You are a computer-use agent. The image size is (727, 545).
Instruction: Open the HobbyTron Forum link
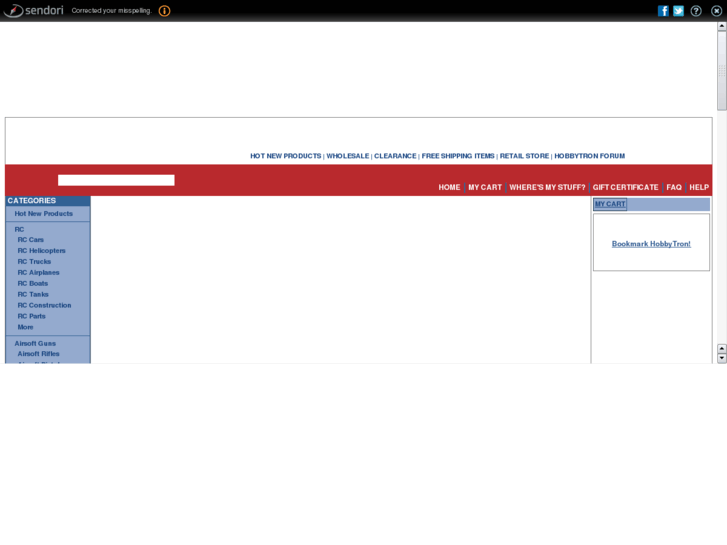coord(590,156)
